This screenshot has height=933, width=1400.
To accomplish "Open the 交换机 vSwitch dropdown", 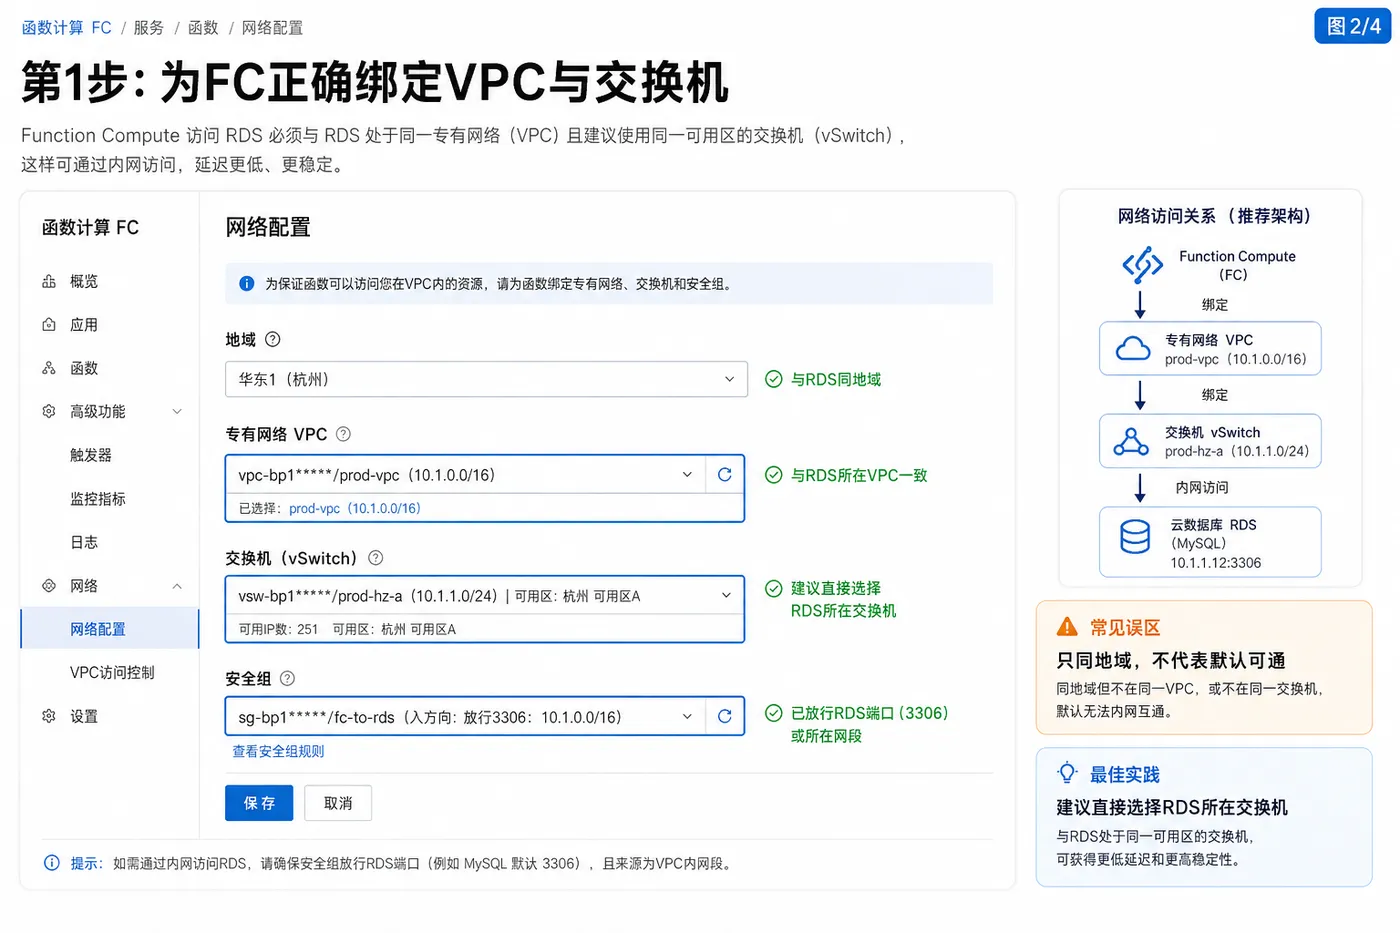I will tap(485, 596).
